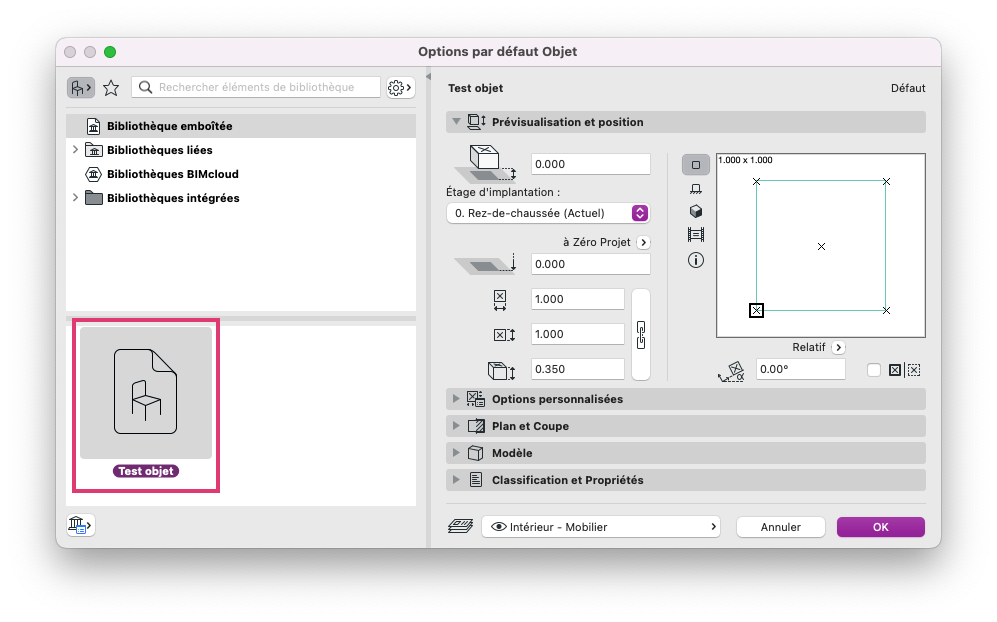Image resolution: width=997 pixels, height=622 pixels.
Task: Select the 2D plan preview icon
Action: (696, 165)
